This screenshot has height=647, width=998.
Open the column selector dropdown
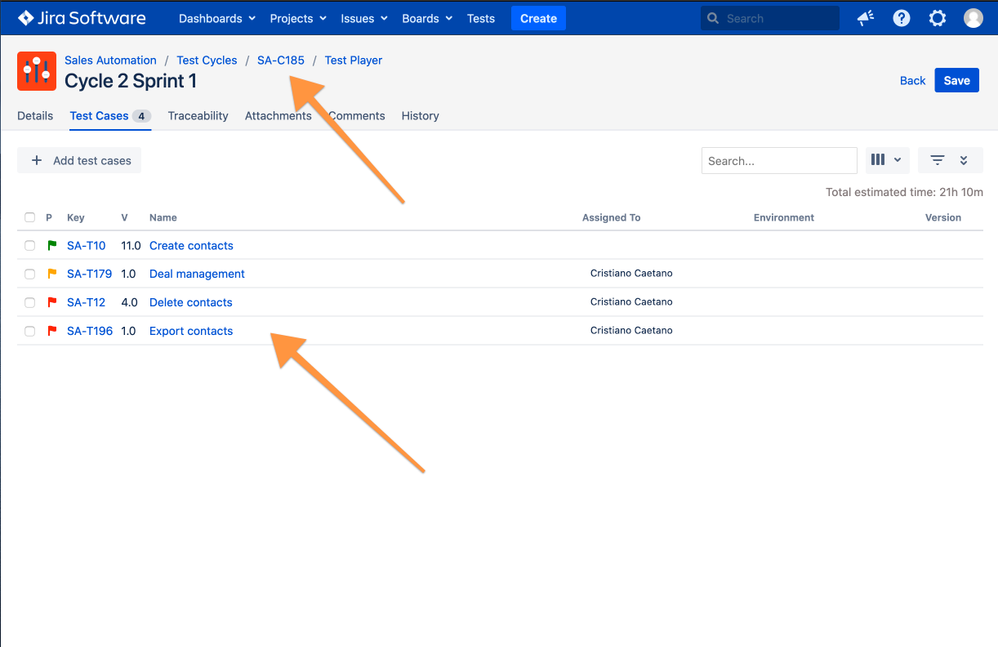[x=886, y=160]
